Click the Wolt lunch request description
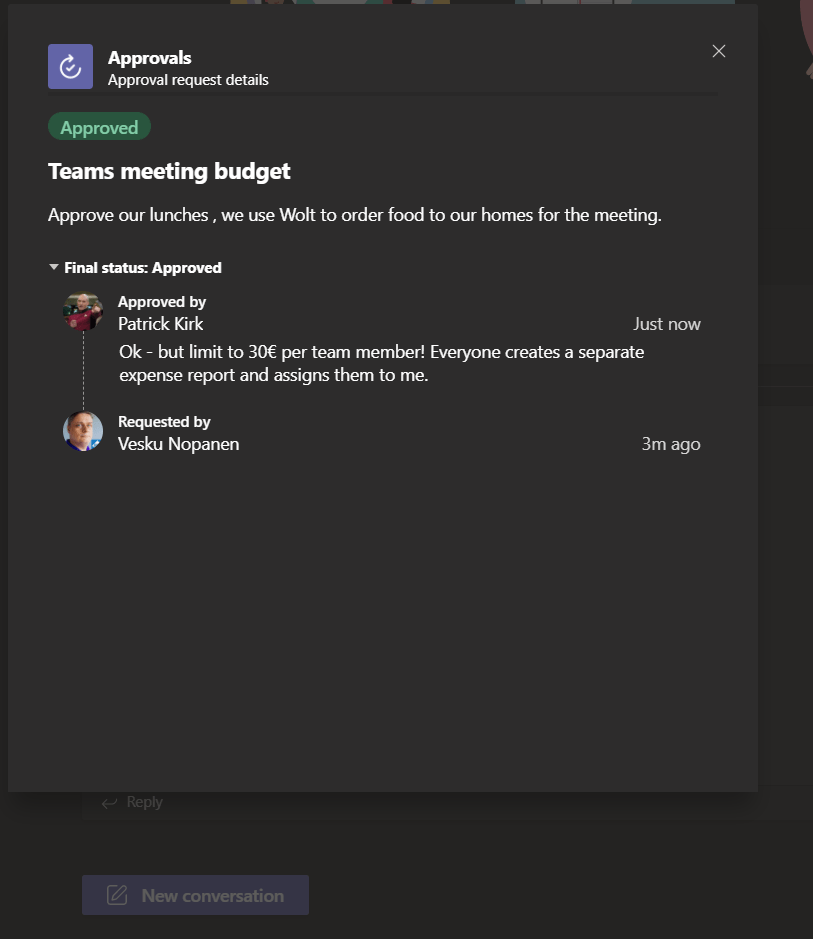 pos(354,215)
